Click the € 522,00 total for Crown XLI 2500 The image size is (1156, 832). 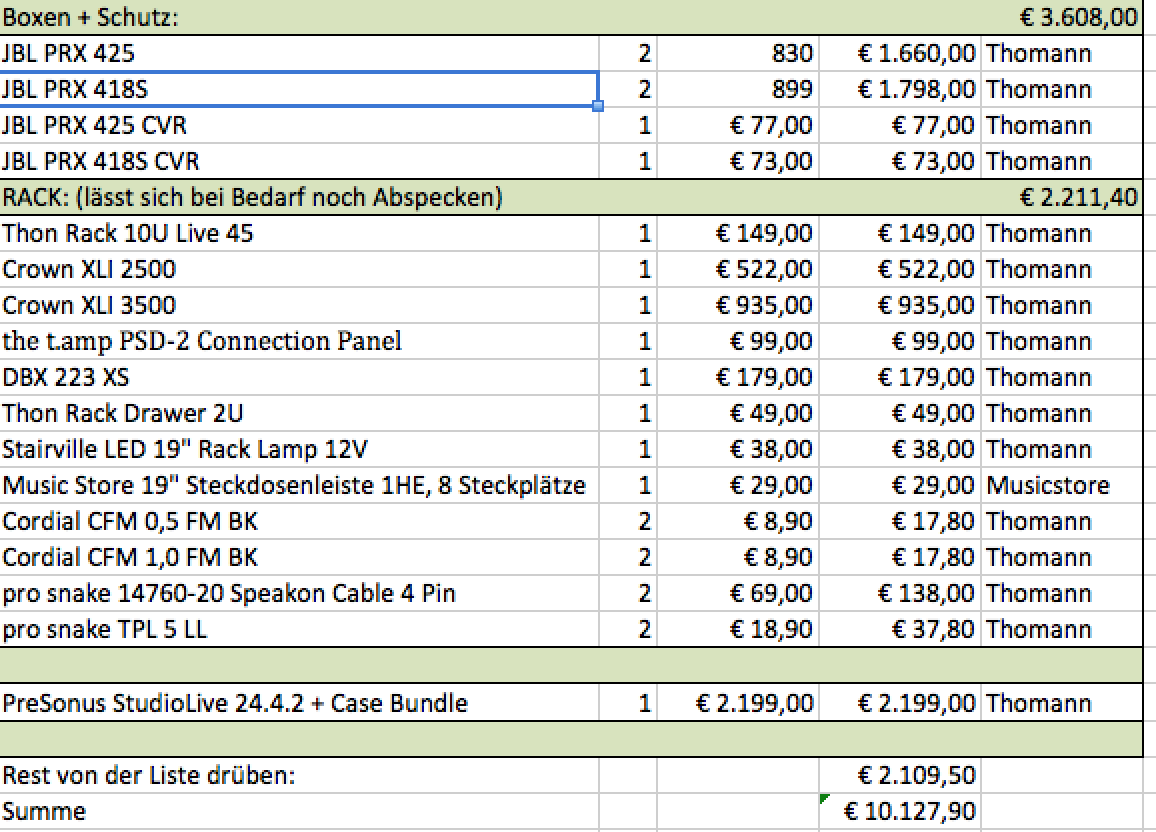(x=899, y=269)
